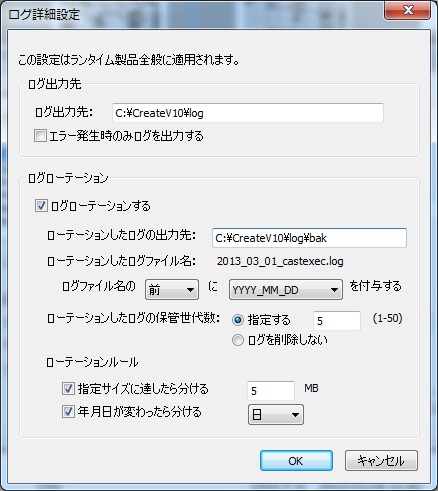Screen dimensions: 438x491
Task: Expand the 日 rotation unit dropdown
Action: point(276,415)
